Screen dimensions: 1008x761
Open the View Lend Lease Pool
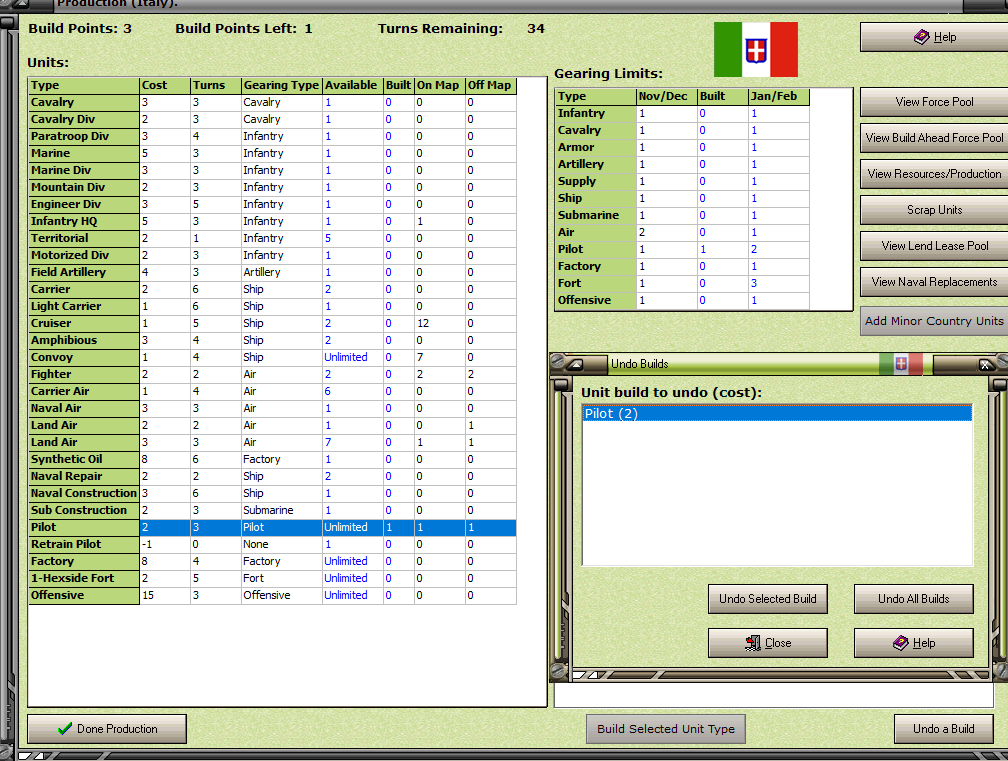[x=933, y=245]
